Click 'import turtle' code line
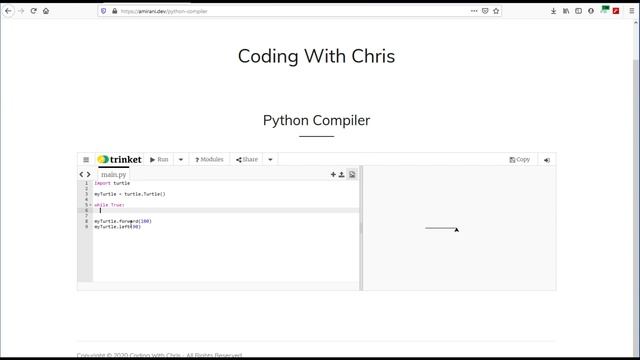 pyautogui.click(x=112, y=183)
